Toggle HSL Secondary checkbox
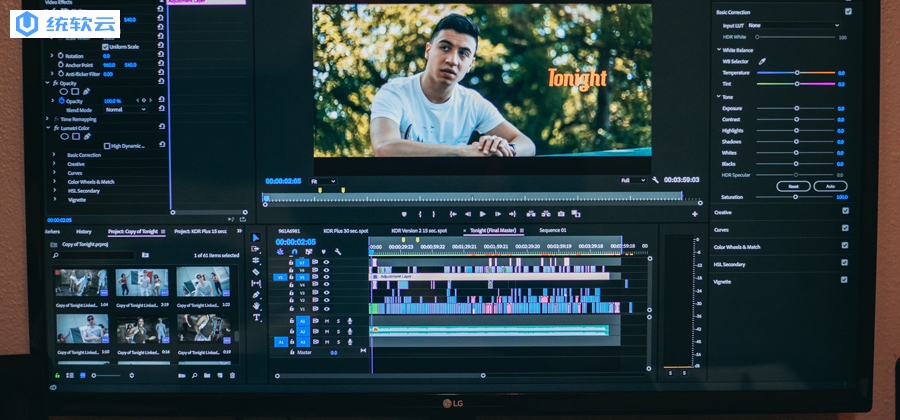This screenshot has width=900, height=420. pyautogui.click(x=844, y=263)
